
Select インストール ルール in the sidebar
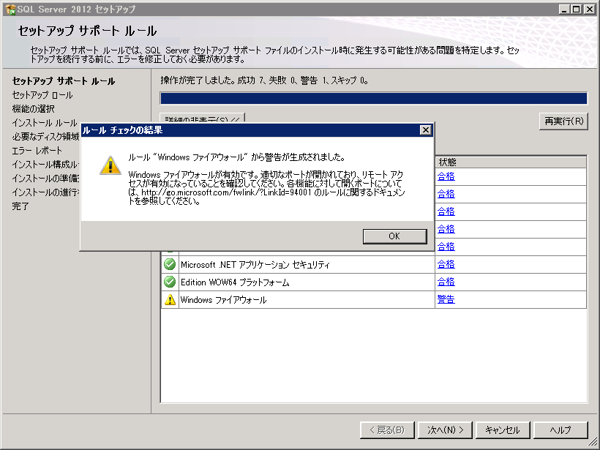[45, 123]
